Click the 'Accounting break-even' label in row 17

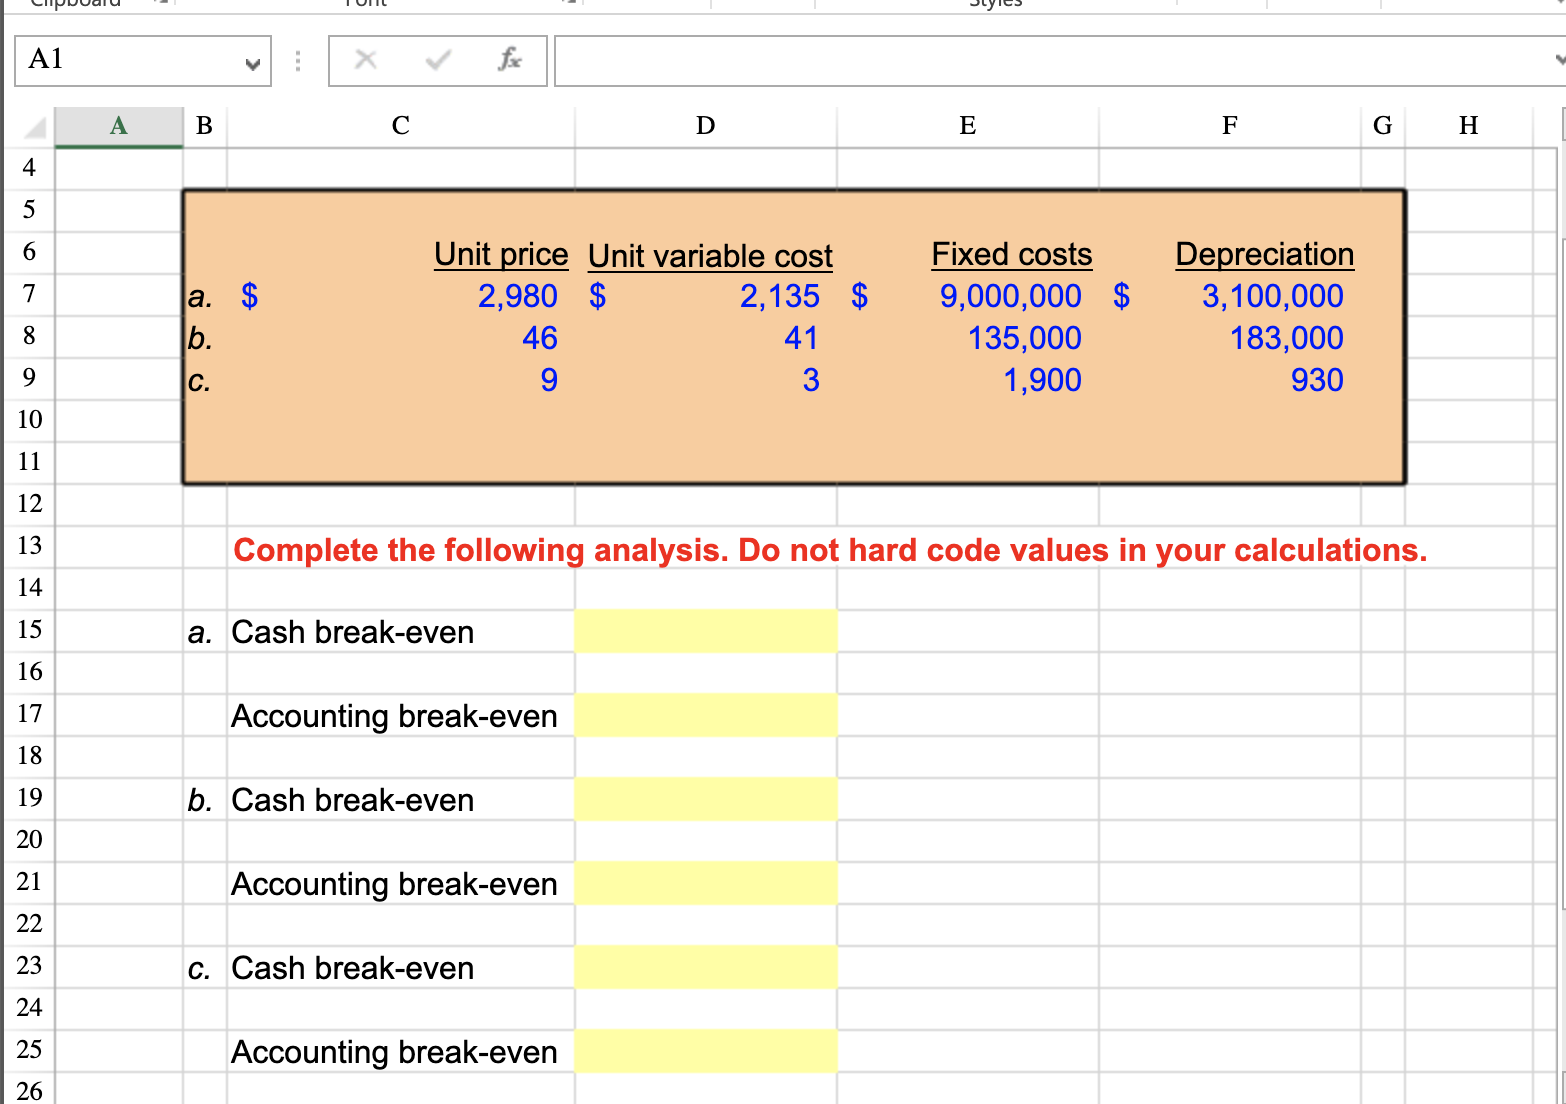click(x=394, y=716)
